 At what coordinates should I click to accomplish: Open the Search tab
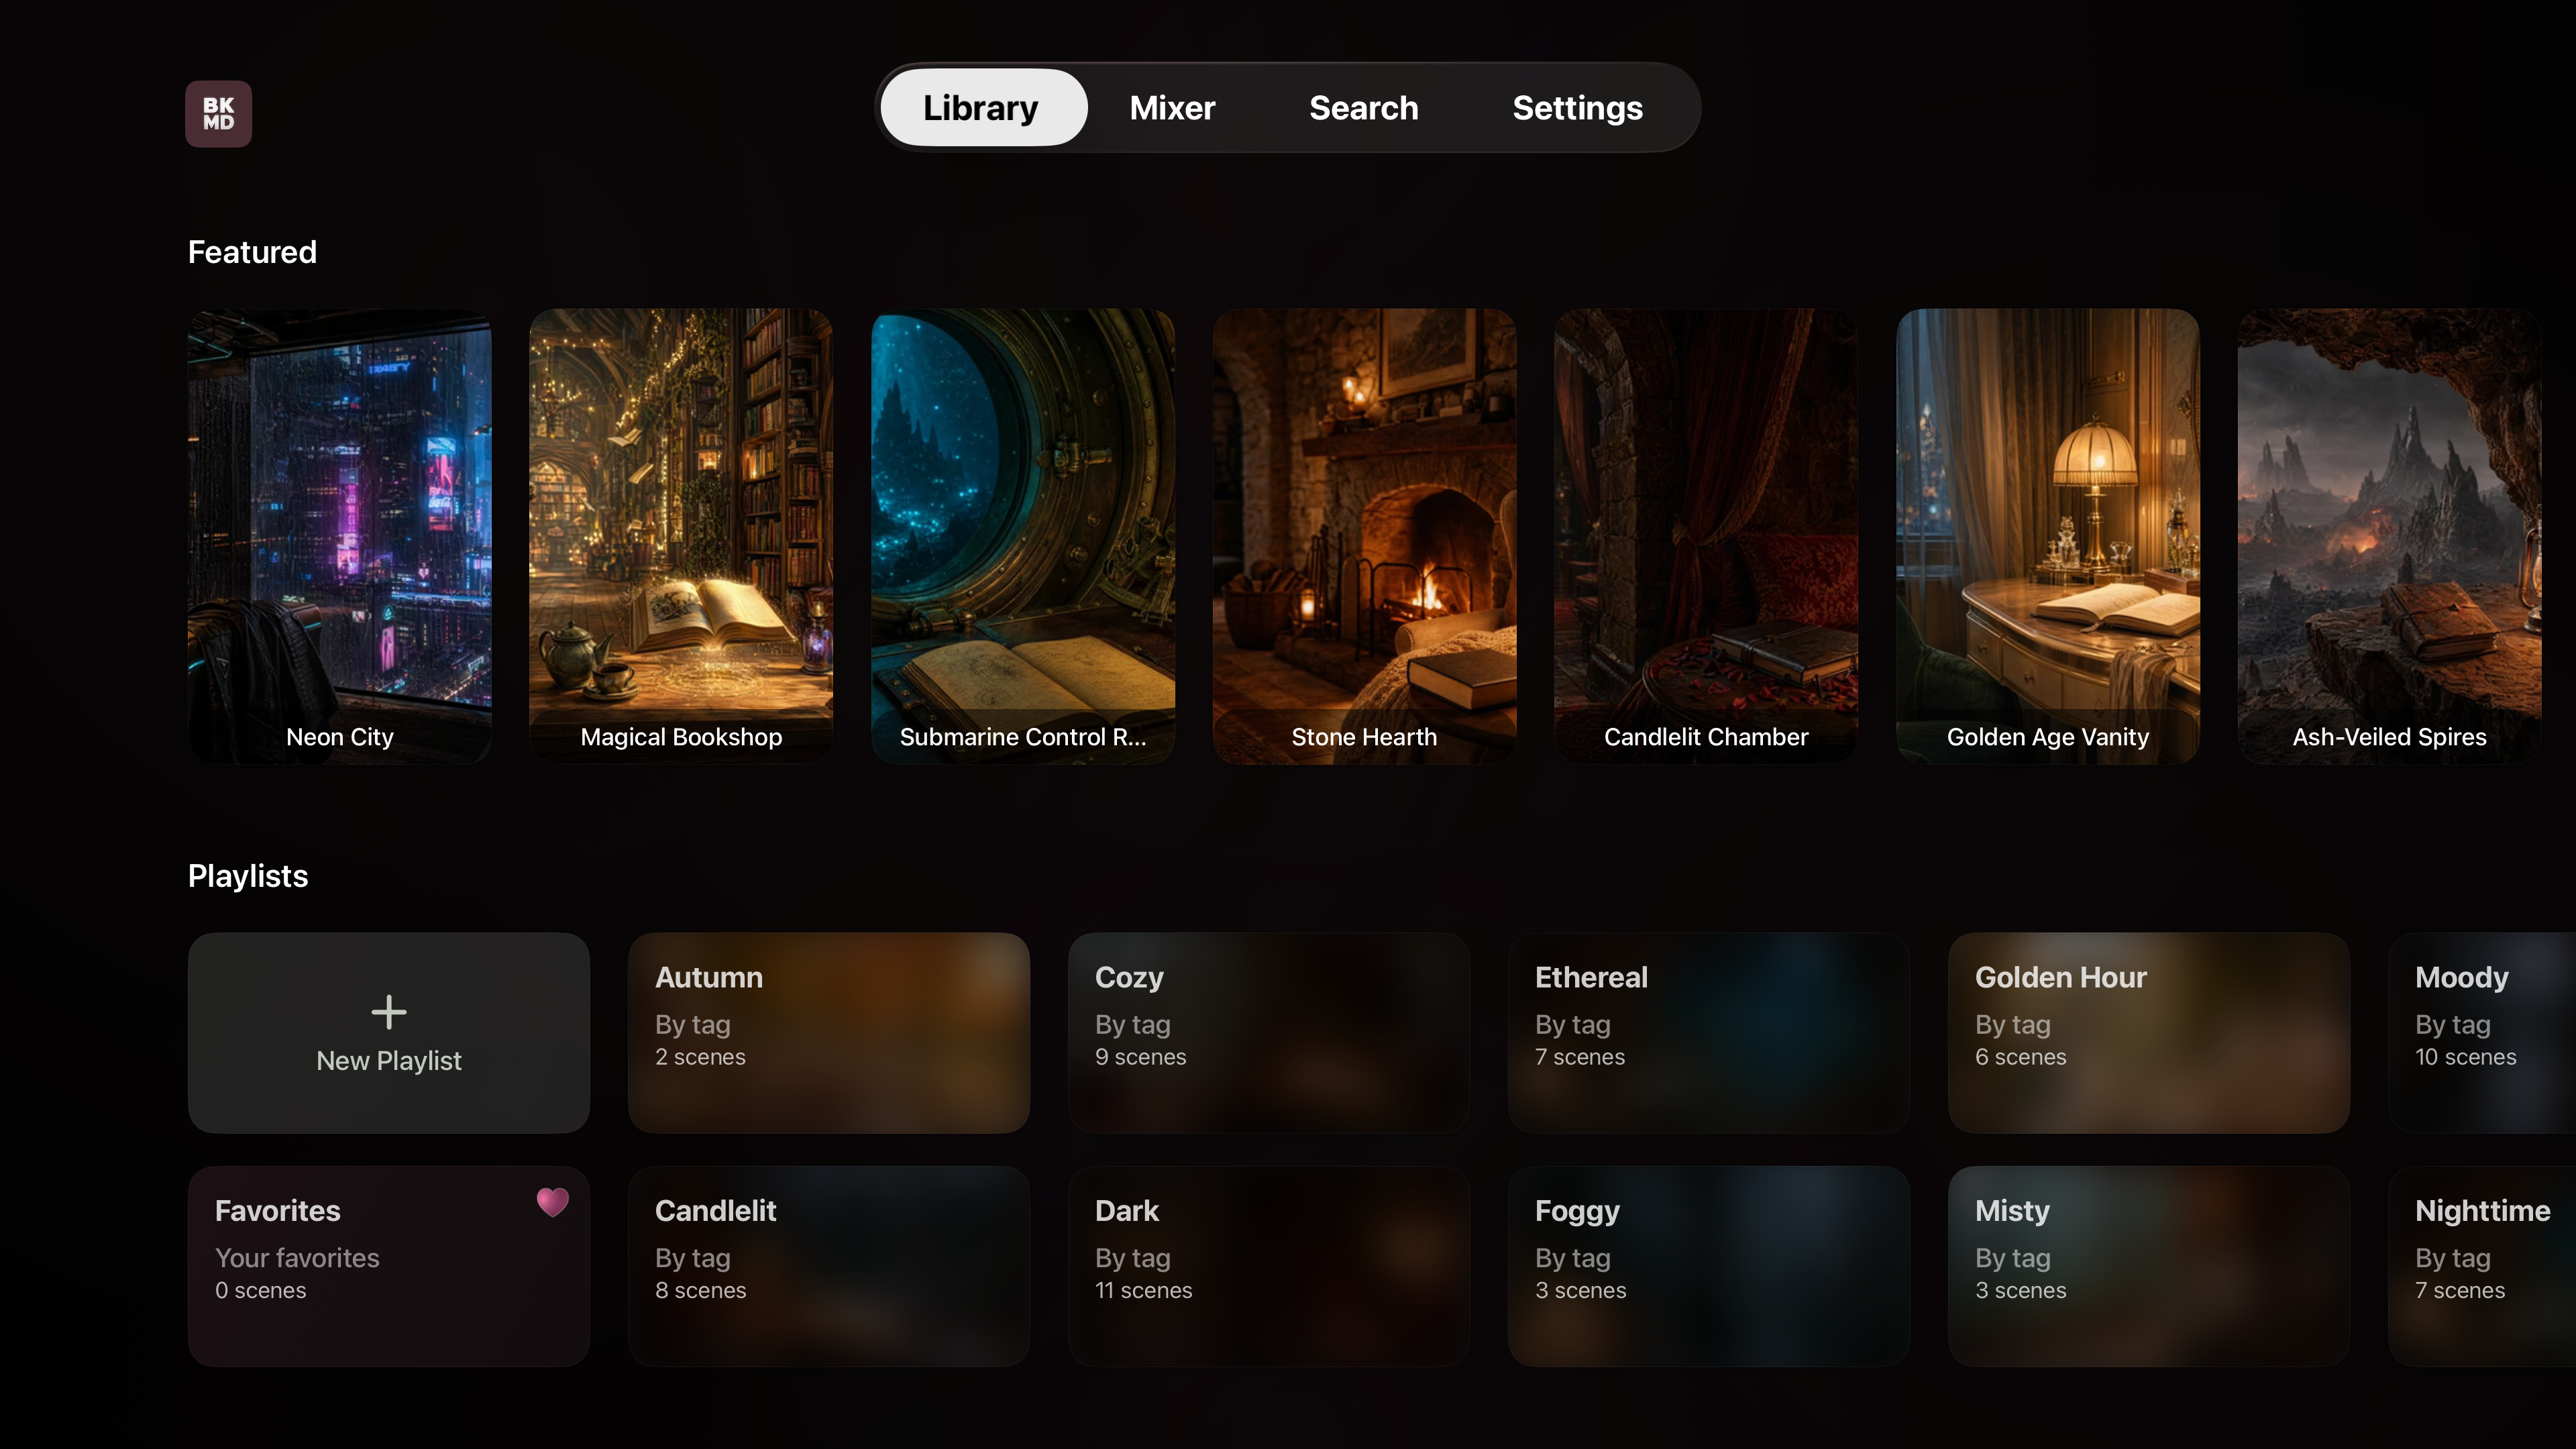coord(1363,108)
